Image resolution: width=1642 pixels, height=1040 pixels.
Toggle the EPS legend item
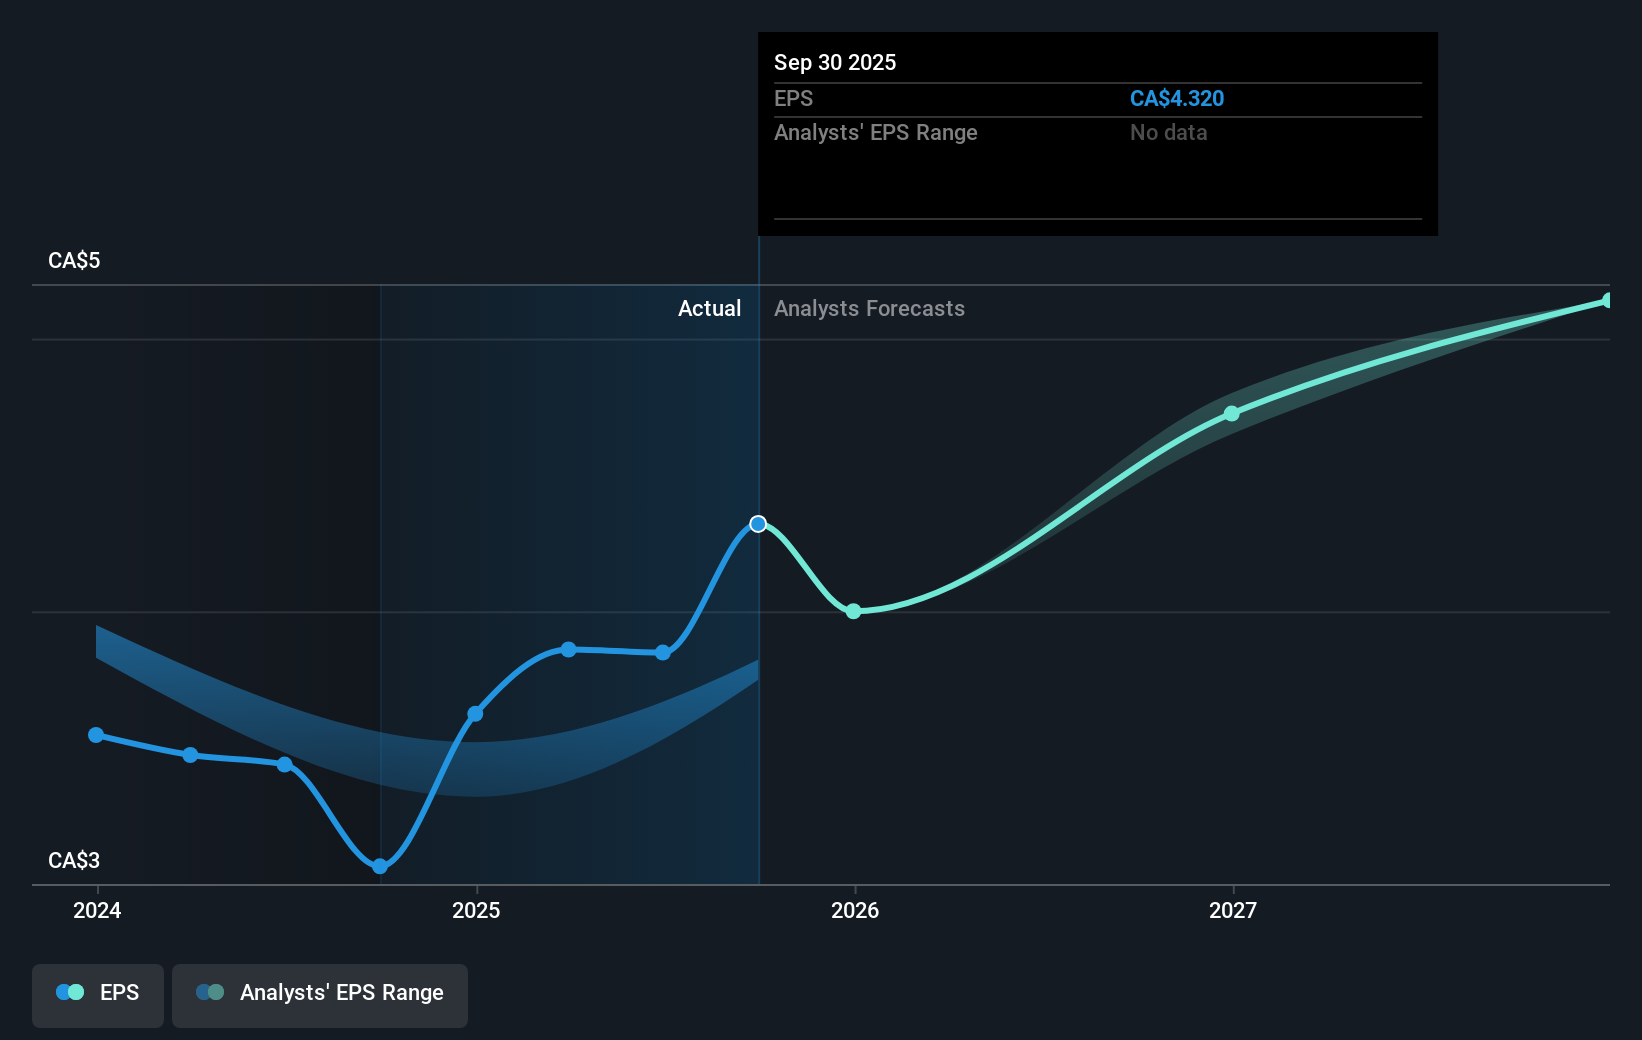click(98, 995)
